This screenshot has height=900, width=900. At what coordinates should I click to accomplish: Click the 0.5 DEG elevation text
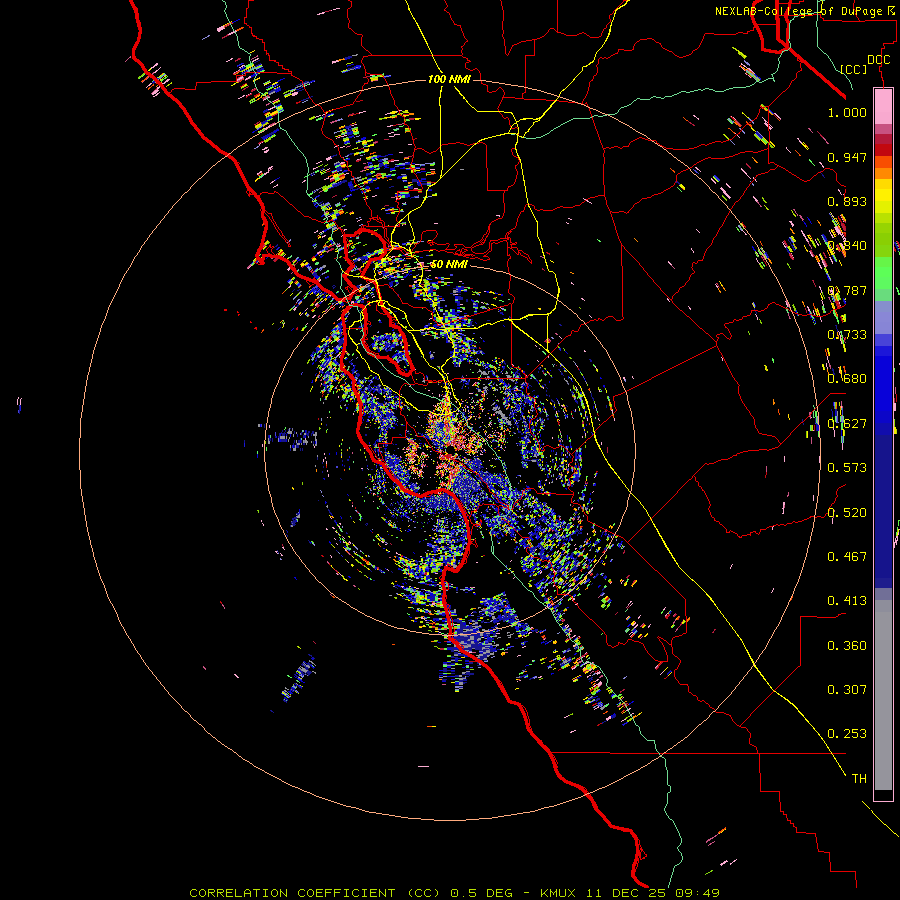click(483, 893)
